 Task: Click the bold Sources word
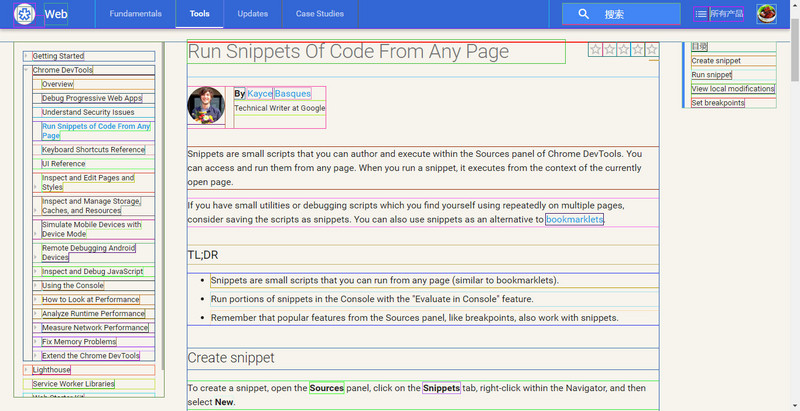point(327,388)
